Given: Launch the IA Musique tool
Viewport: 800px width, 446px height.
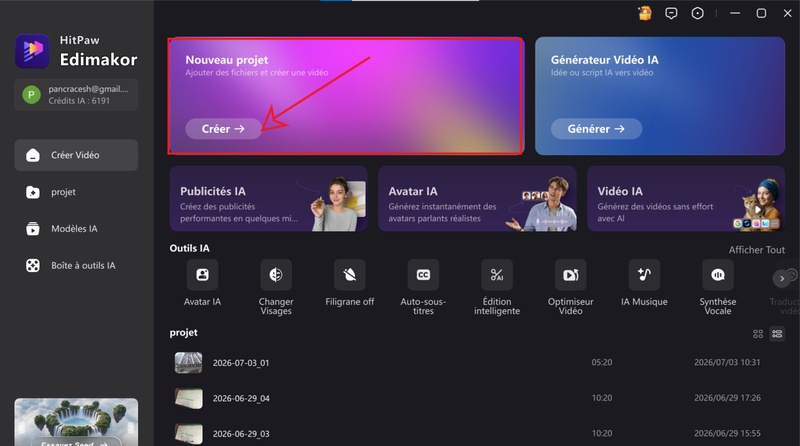Looking at the screenshot, I should point(644,275).
